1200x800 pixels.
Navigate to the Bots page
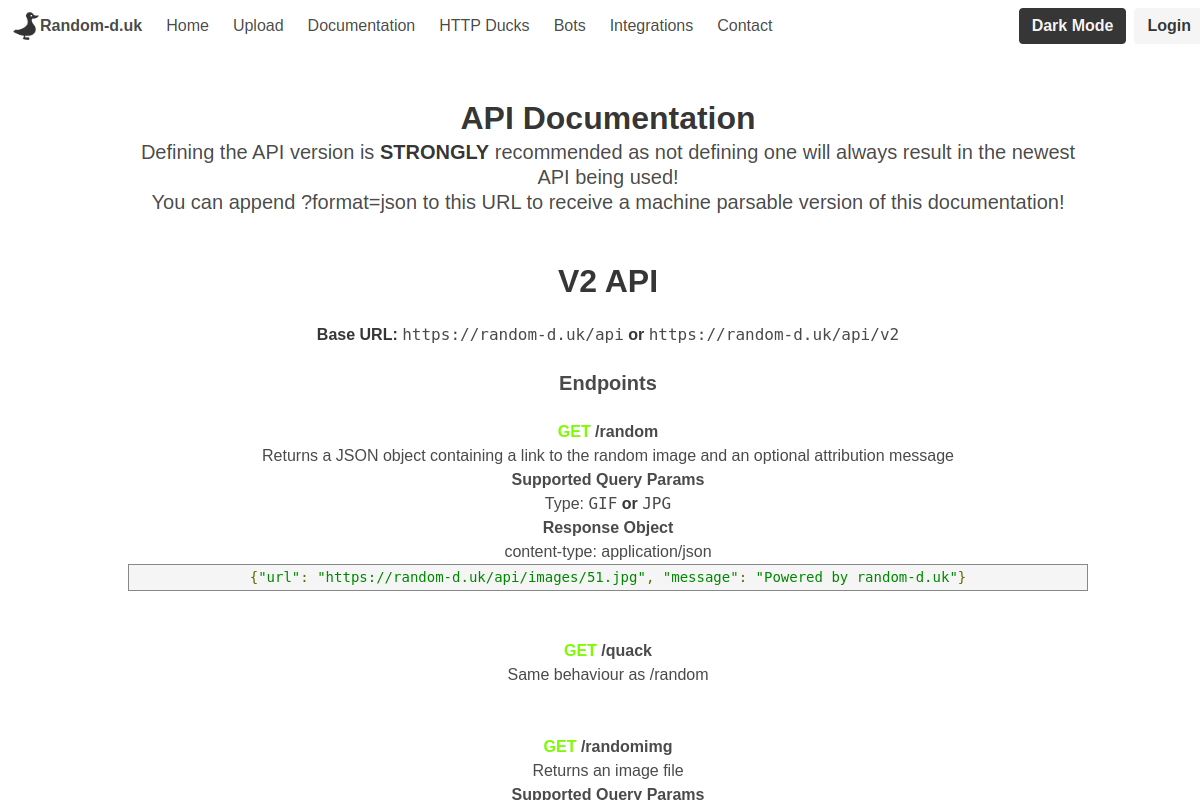570,26
